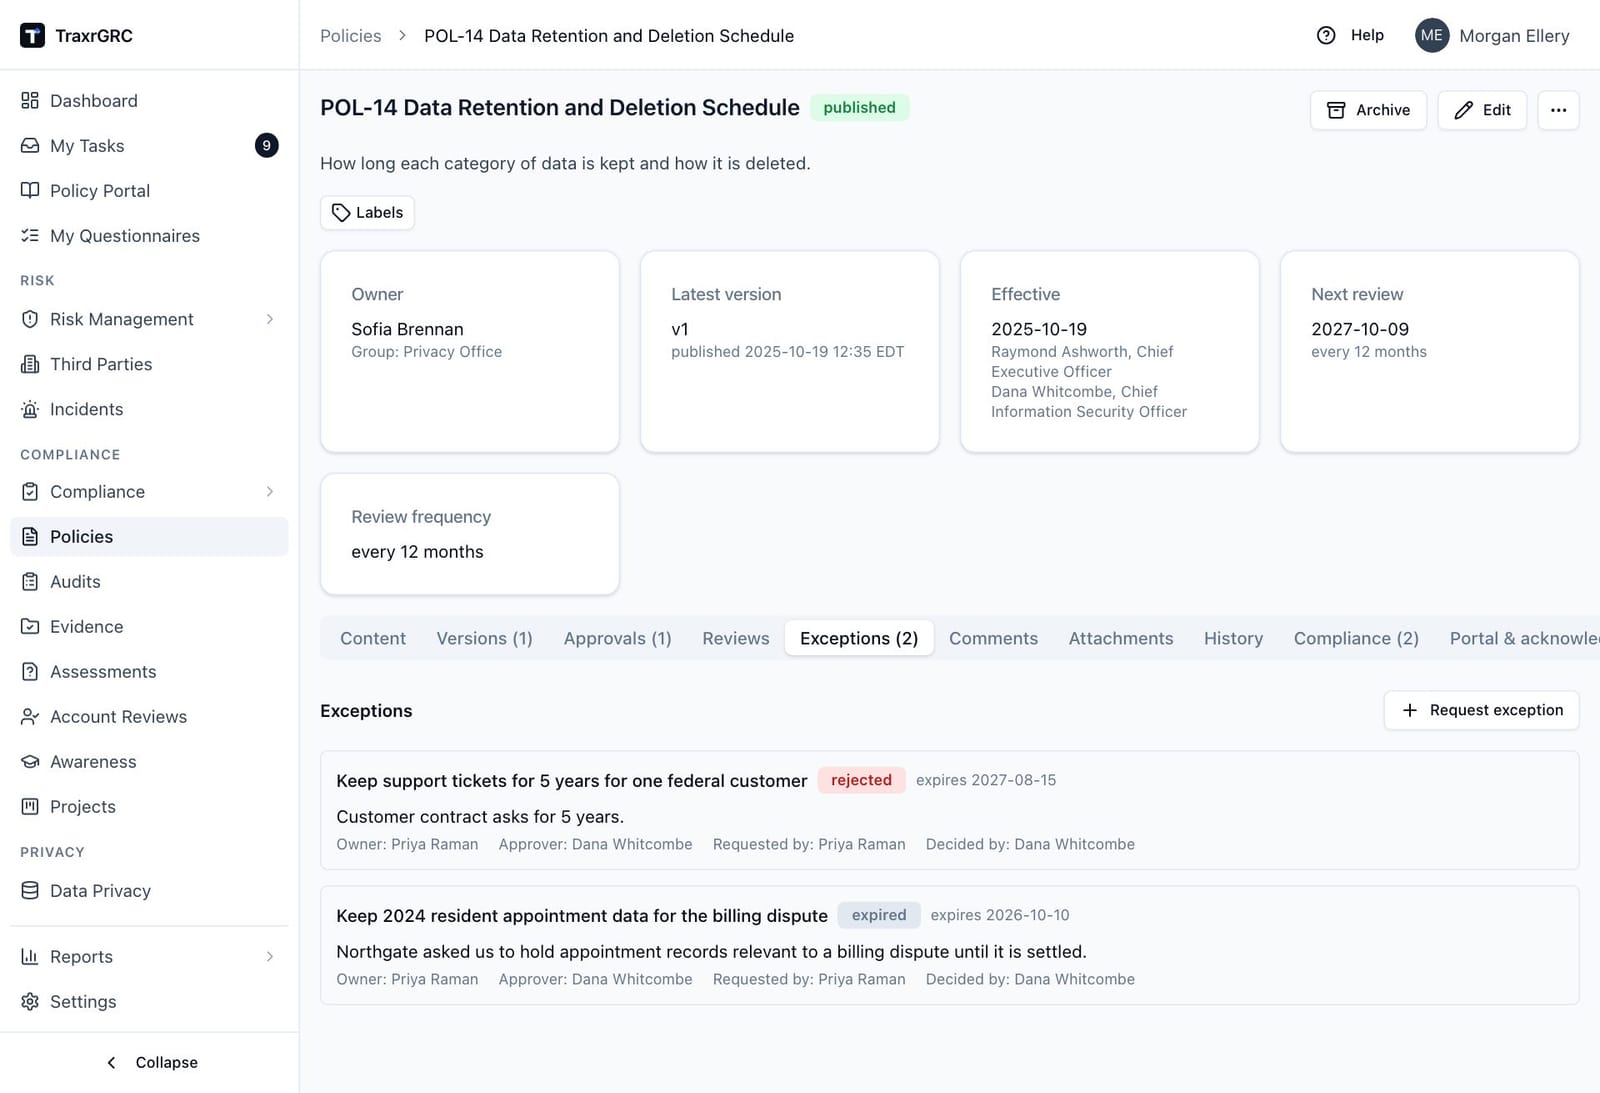Collapse the sidebar navigation
The image size is (1600, 1093).
pos(152,1062)
